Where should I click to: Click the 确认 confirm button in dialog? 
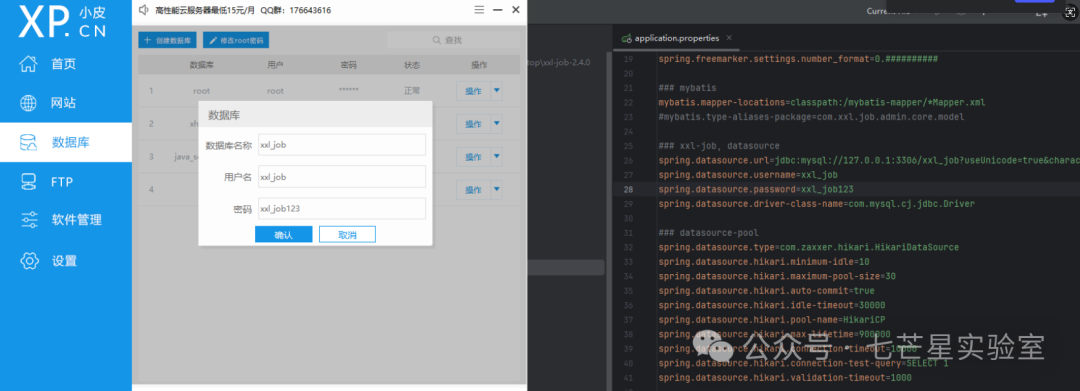point(284,235)
